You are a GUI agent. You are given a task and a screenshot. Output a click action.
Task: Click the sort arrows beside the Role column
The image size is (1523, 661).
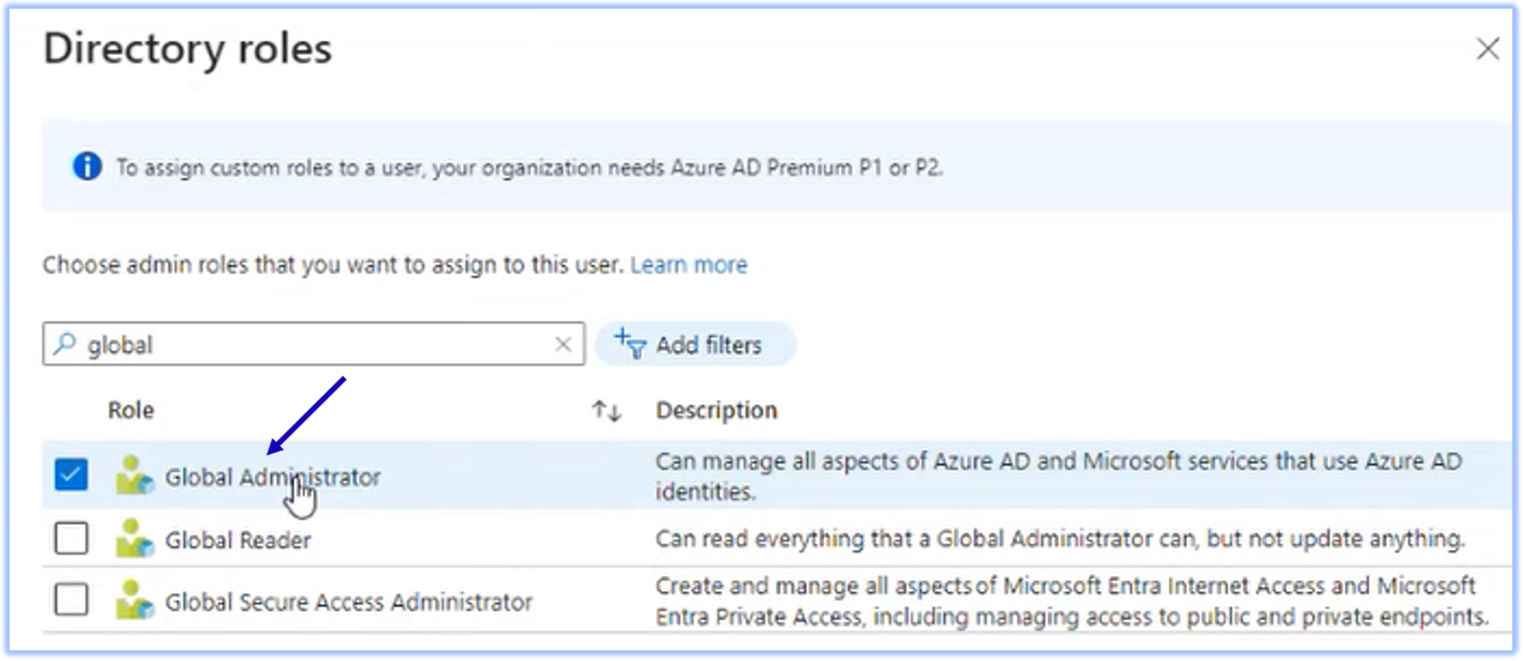pos(607,410)
